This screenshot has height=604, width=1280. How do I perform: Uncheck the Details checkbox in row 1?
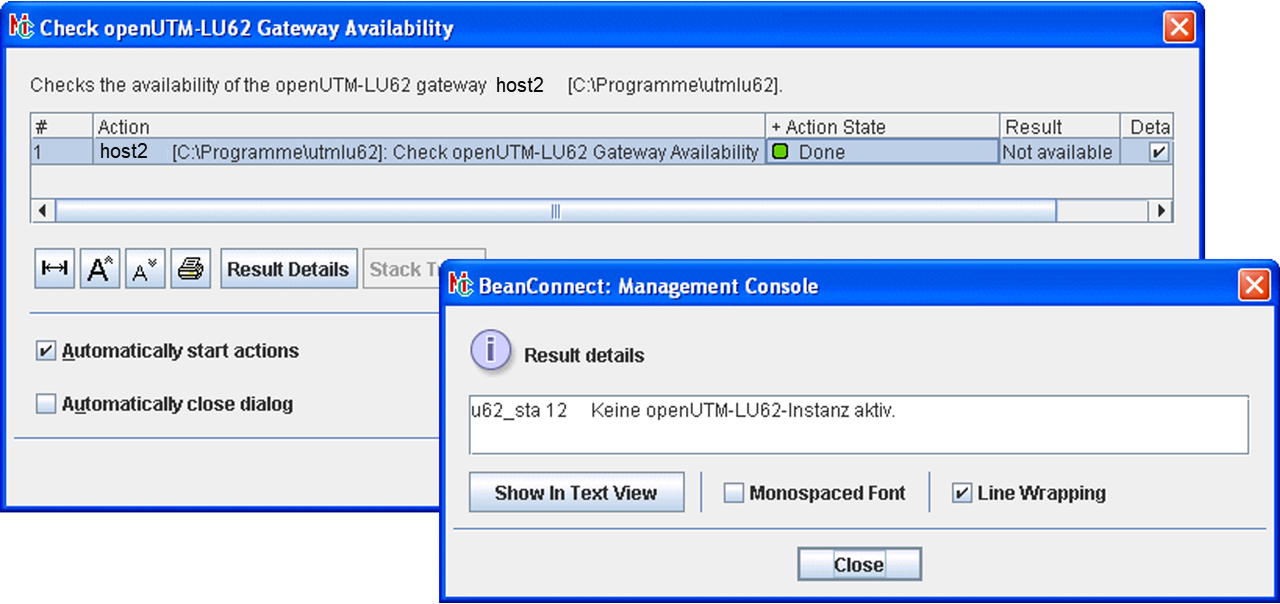coord(1159,152)
